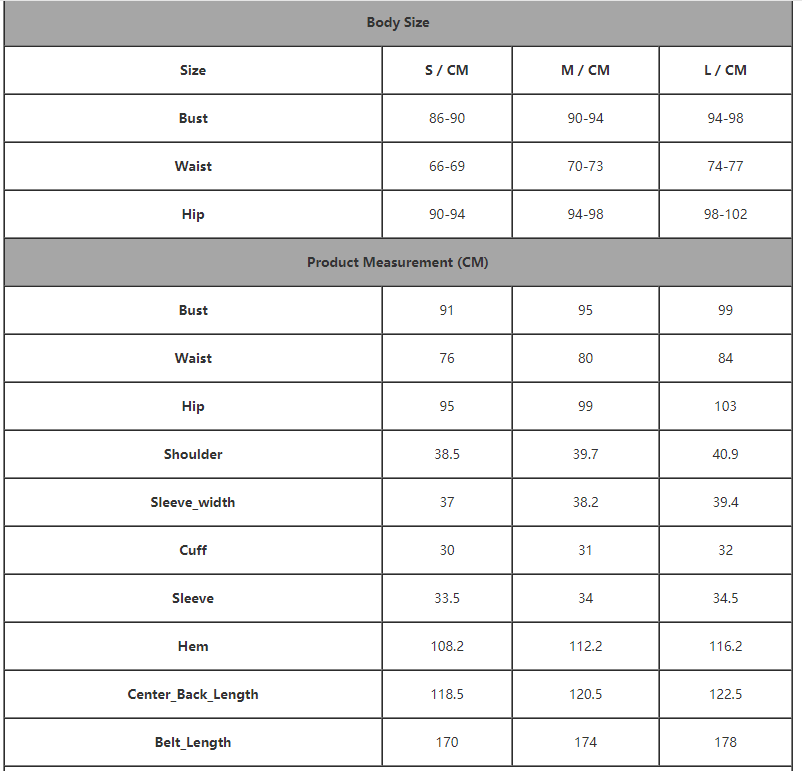Viewport: 802px width, 771px height.
Task: Click the 98-102 hip value
Action: [726, 214]
